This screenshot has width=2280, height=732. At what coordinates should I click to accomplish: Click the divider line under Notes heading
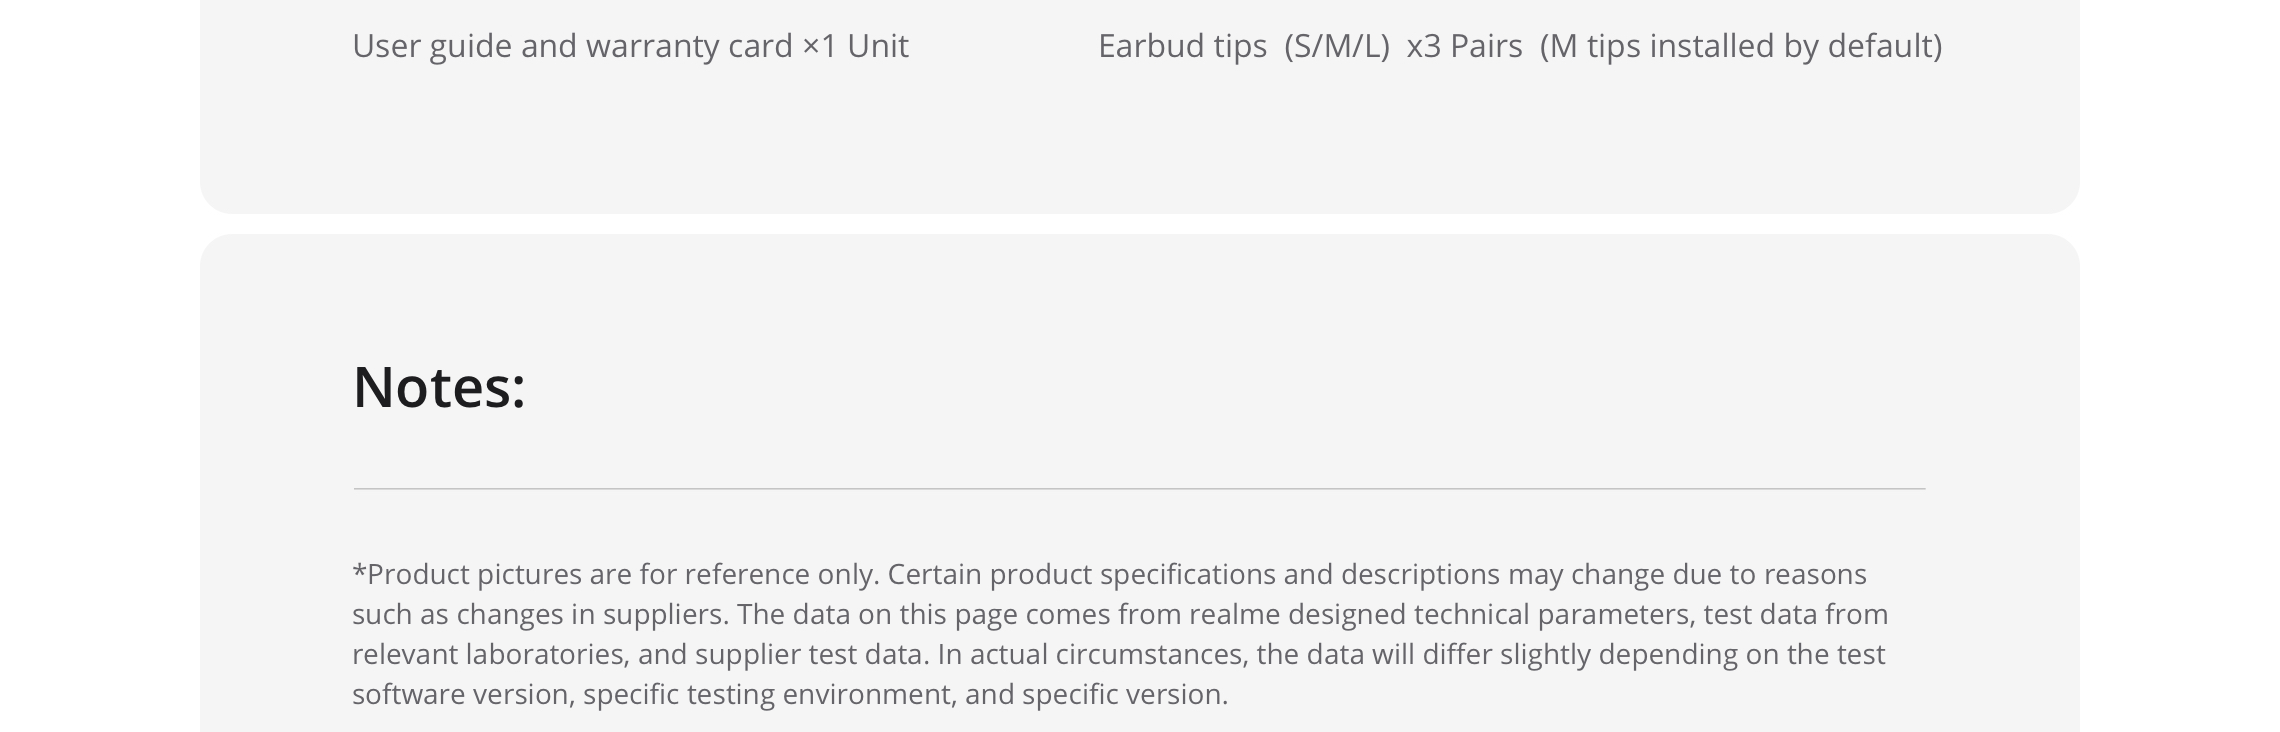pos(1139,489)
